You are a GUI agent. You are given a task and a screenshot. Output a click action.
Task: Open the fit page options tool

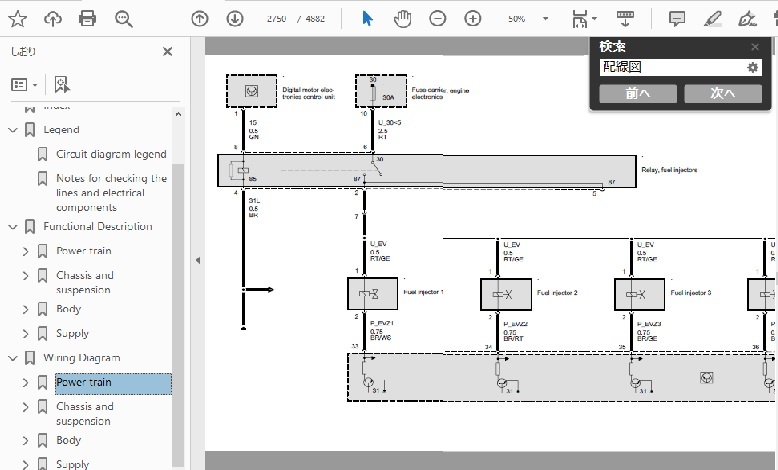(584, 19)
